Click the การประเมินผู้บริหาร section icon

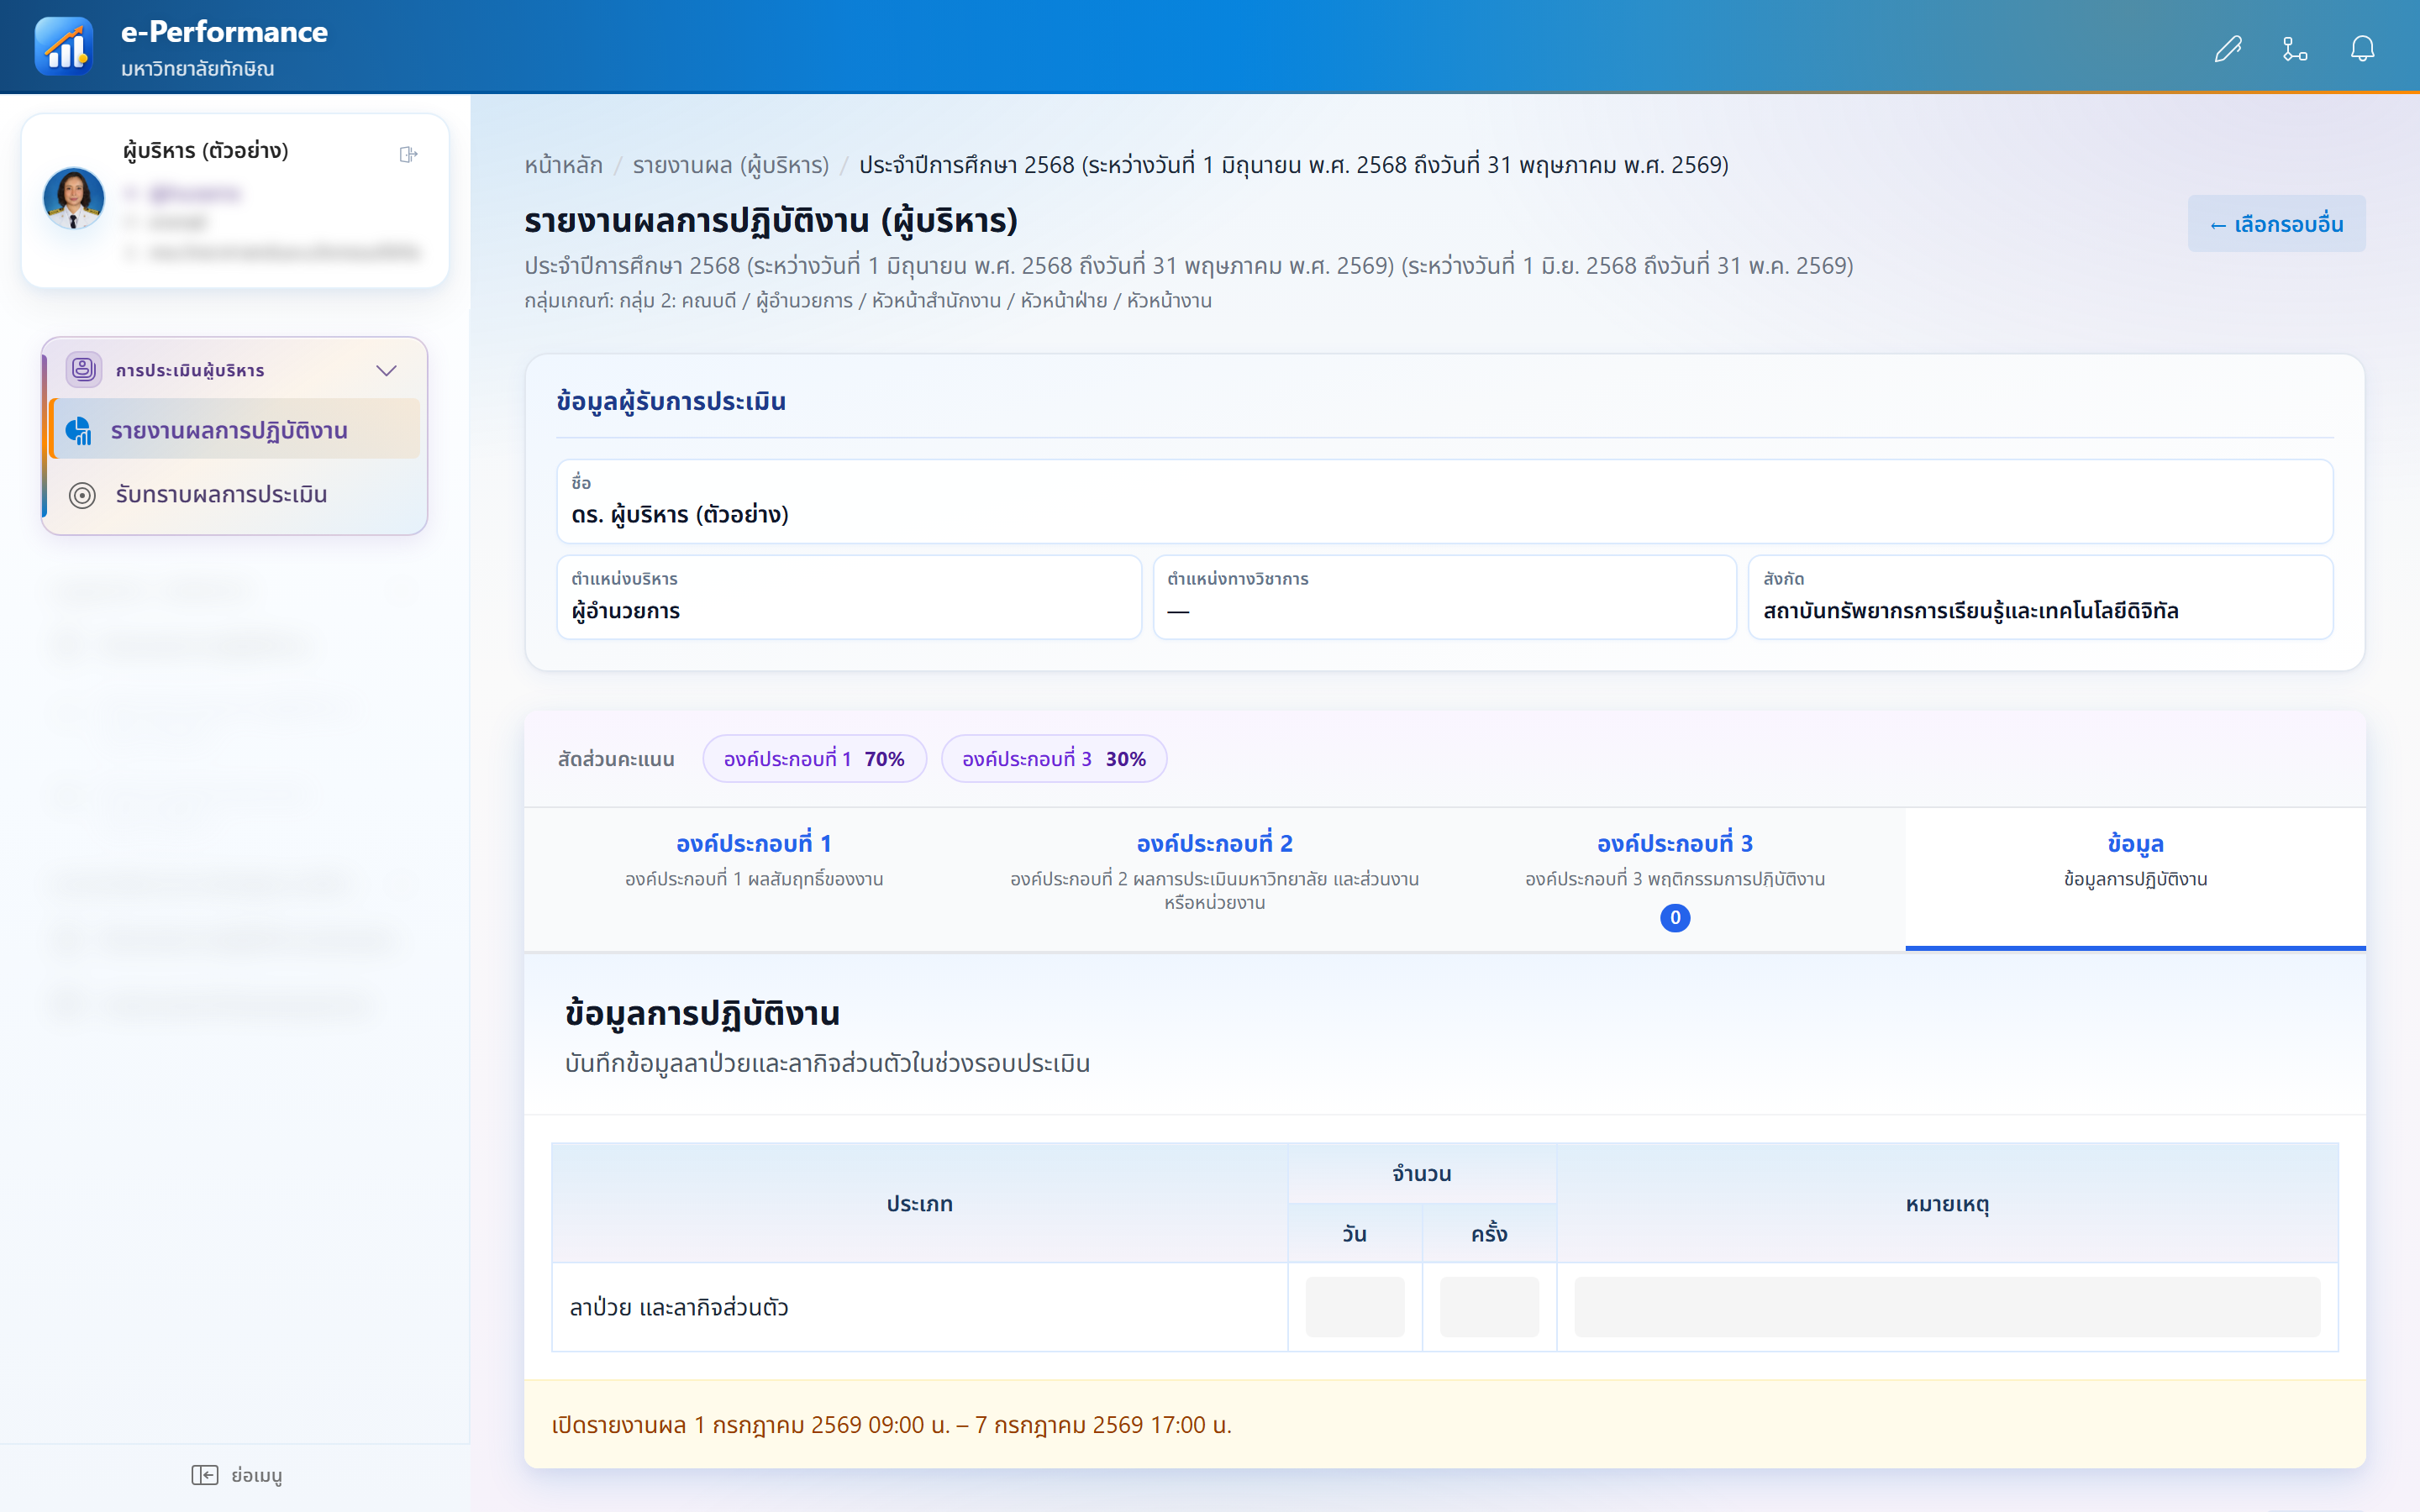[x=83, y=370]
